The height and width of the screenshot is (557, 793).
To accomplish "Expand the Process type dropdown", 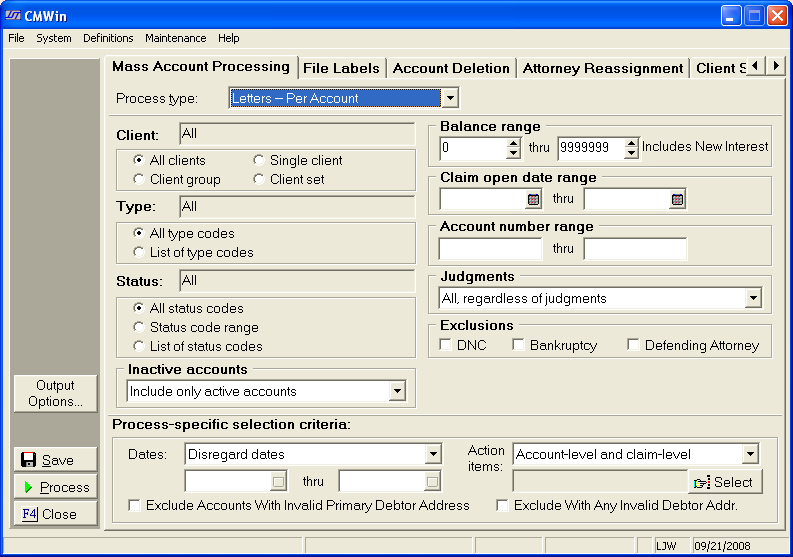I will (450, 98).
